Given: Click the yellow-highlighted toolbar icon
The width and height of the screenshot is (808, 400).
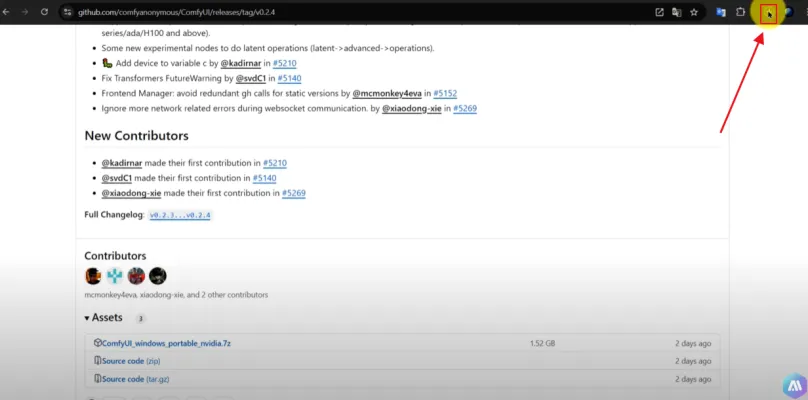Looking at the screenshot, I should click(x=768, y=13).
